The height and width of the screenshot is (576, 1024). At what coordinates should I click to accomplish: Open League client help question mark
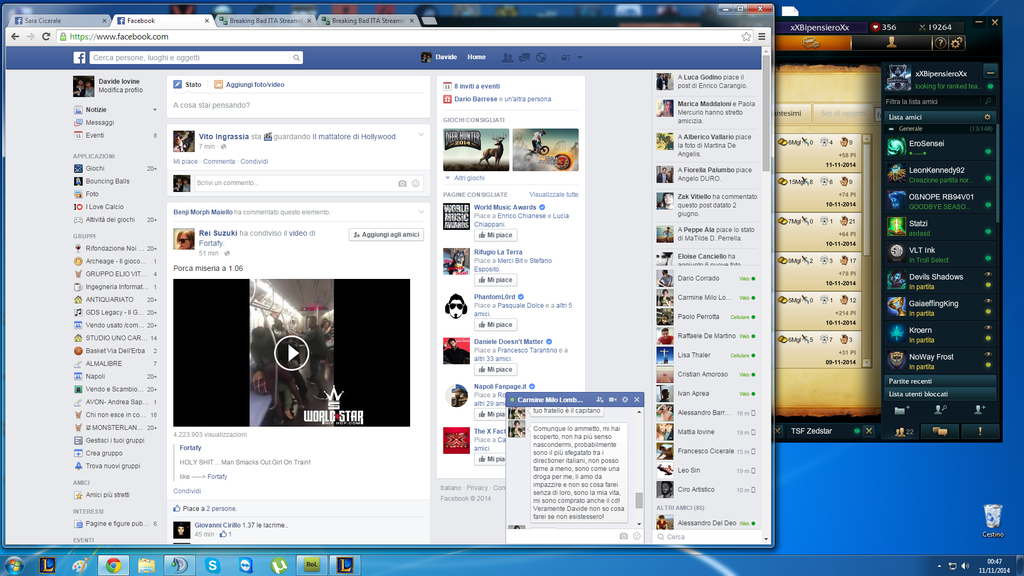coord(940,43)
